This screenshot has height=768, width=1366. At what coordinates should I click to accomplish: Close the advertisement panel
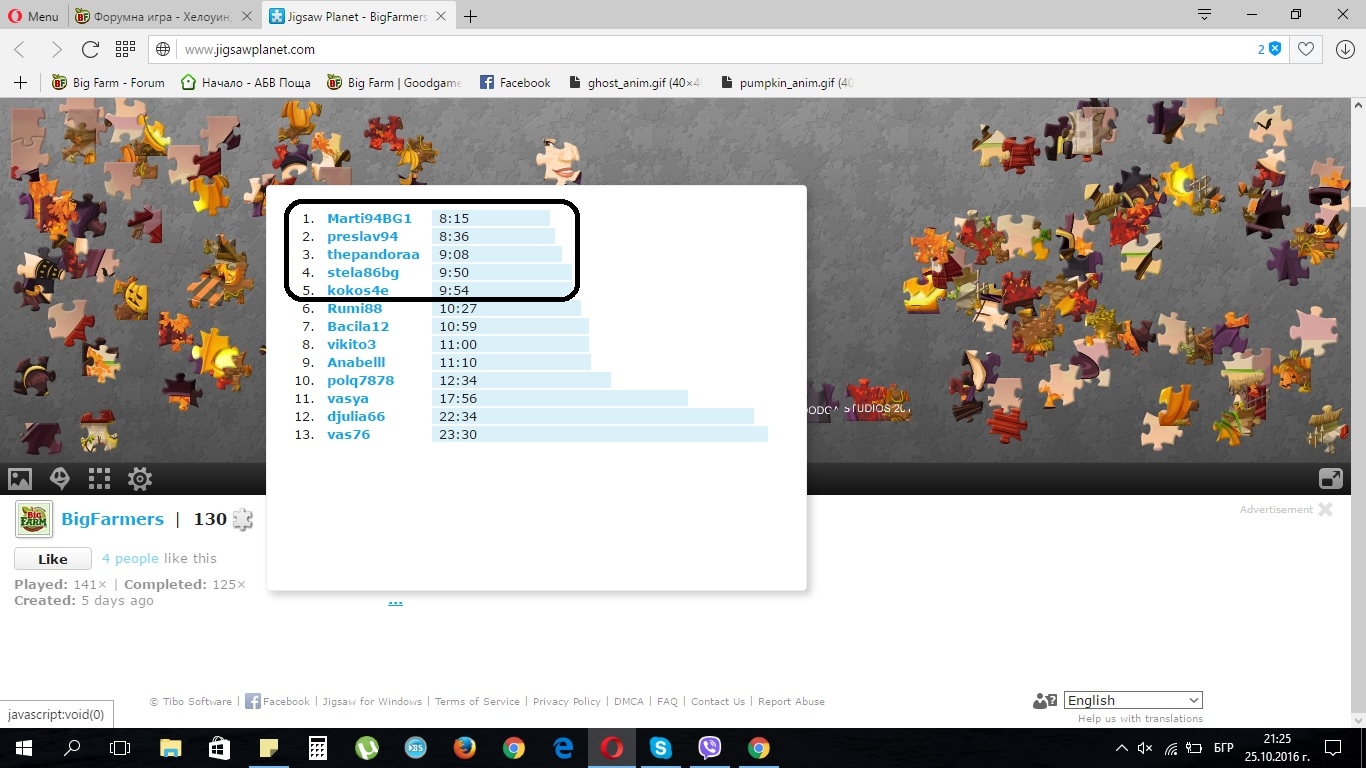pyautogui.click(x=1325, y=509)
